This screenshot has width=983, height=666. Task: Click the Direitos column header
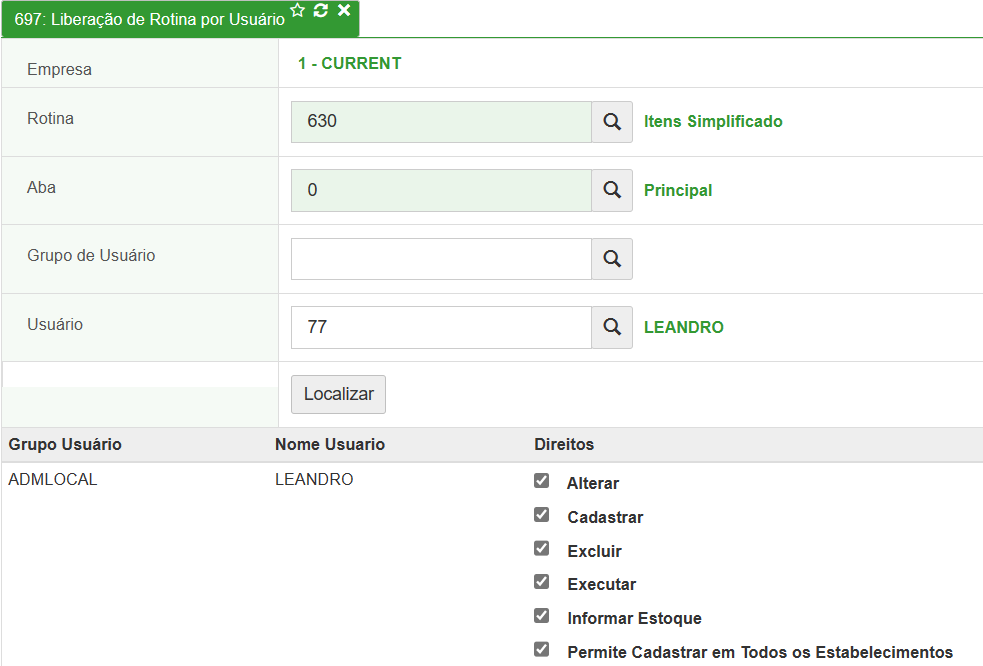click(564, 444)
